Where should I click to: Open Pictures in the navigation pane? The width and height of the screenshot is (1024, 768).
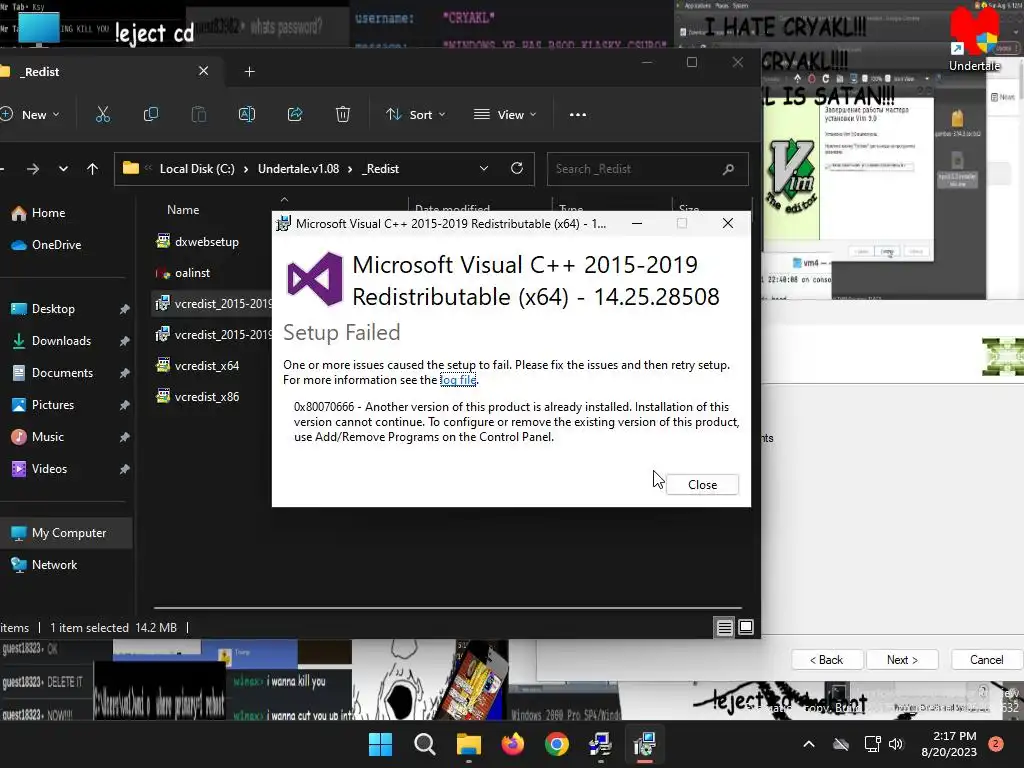point(52,405)
